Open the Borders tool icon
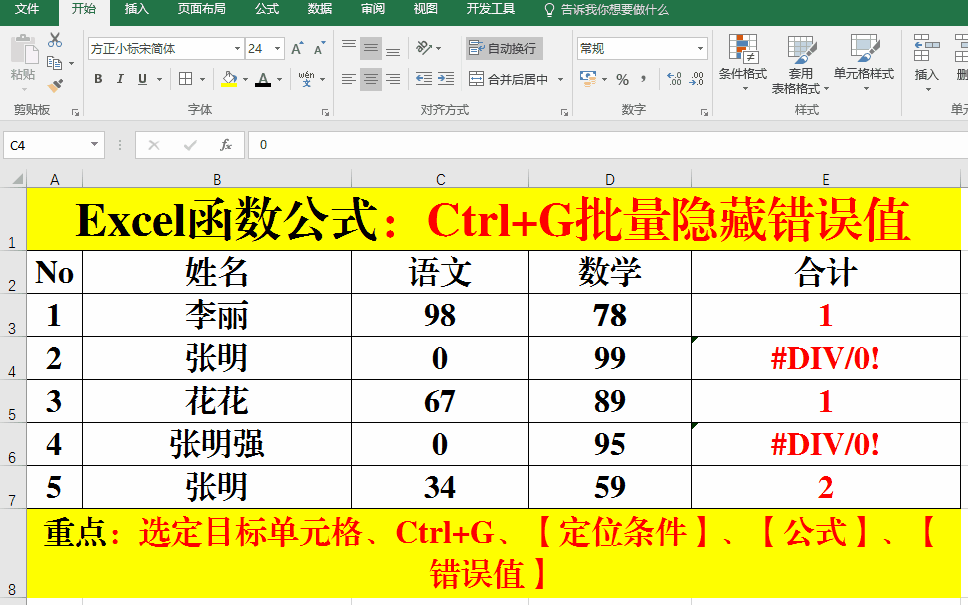The image size is (968, 605). click(185, 79)
